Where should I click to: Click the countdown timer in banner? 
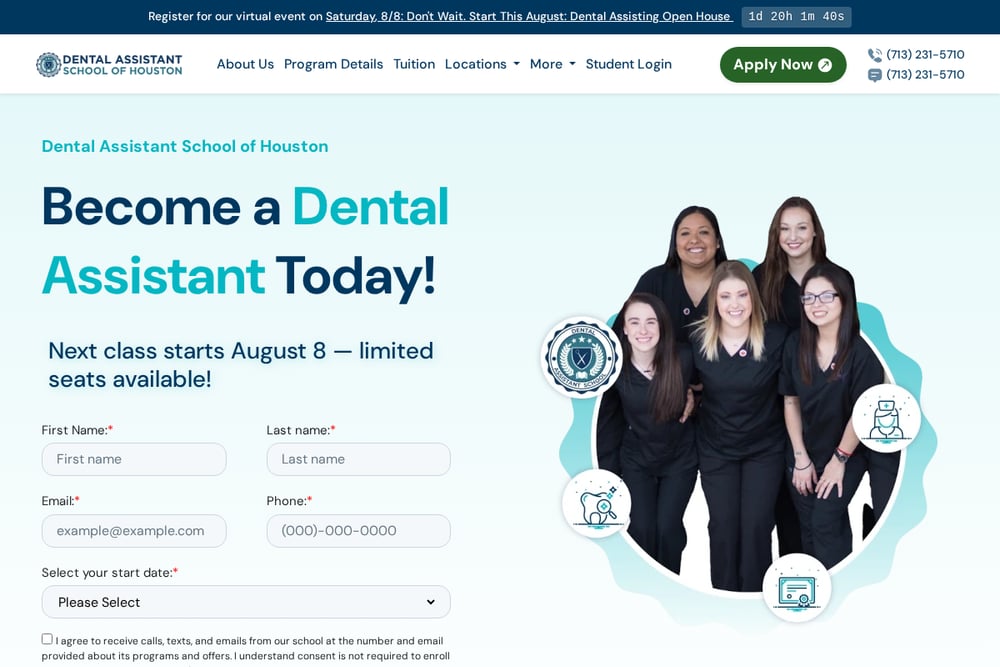pos(796,17)
